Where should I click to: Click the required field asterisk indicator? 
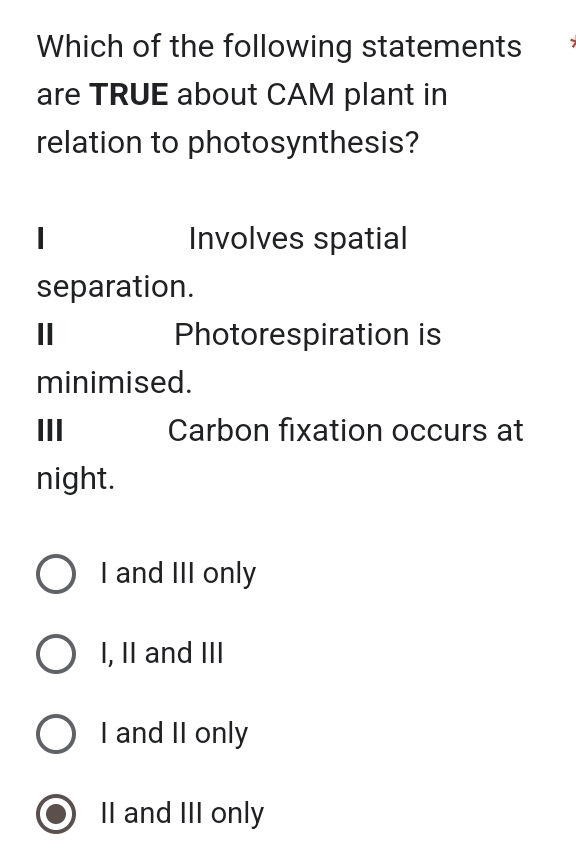[x=571, y=43]
